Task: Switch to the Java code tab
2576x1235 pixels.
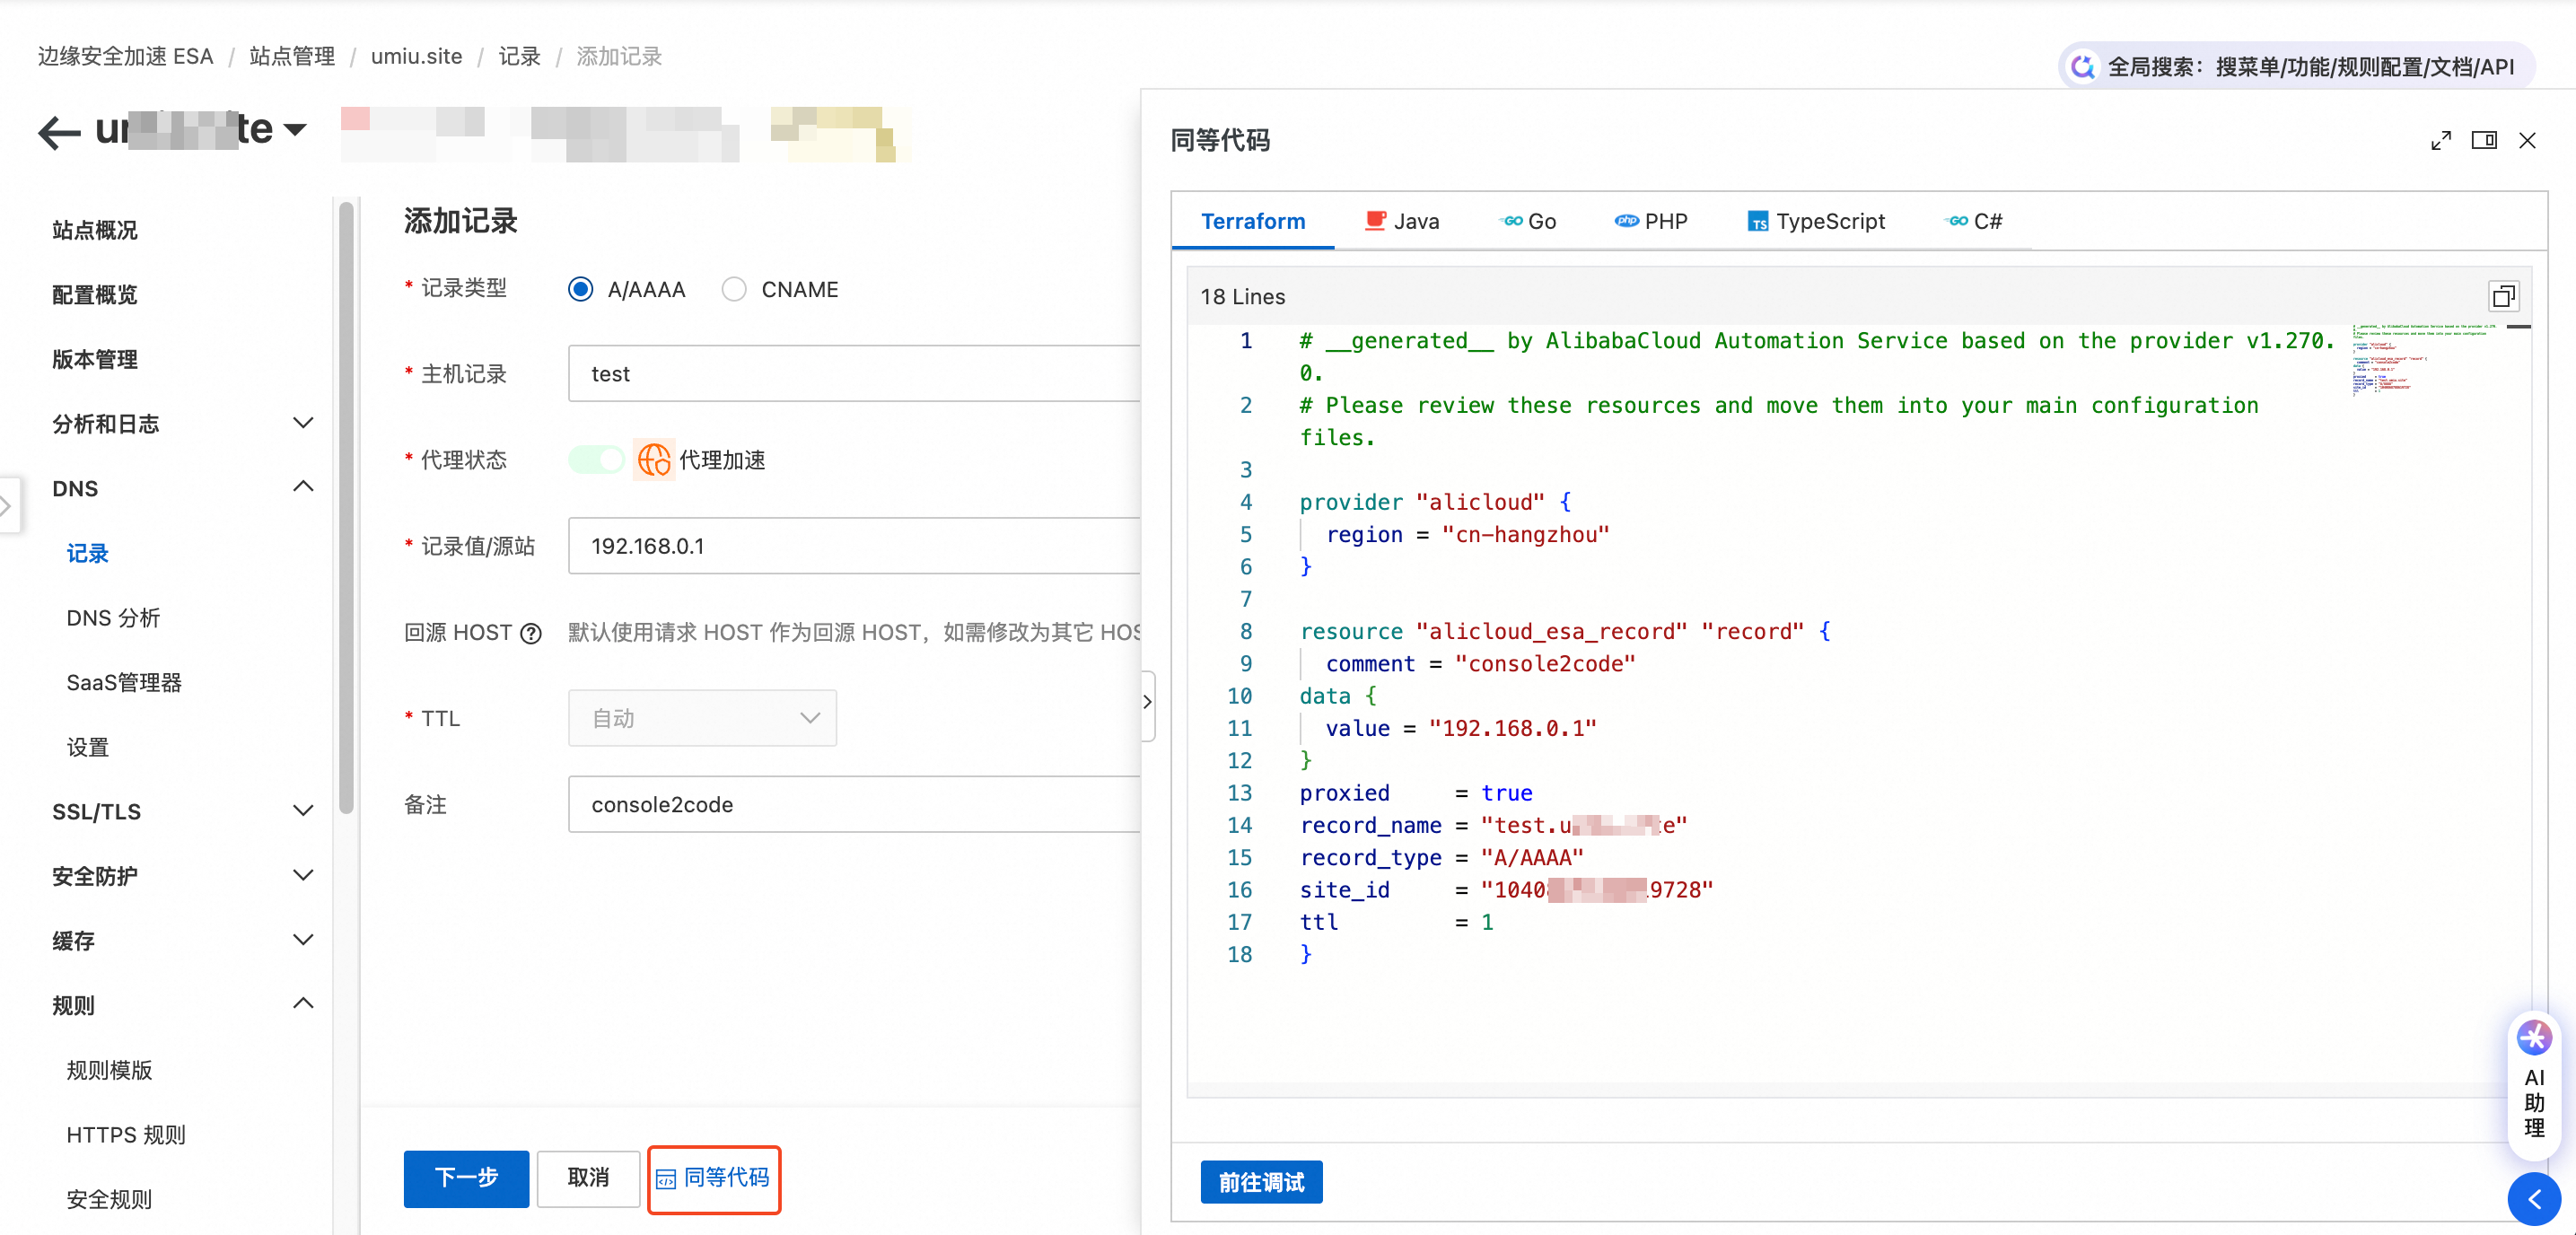Action: pos(1402,221)
